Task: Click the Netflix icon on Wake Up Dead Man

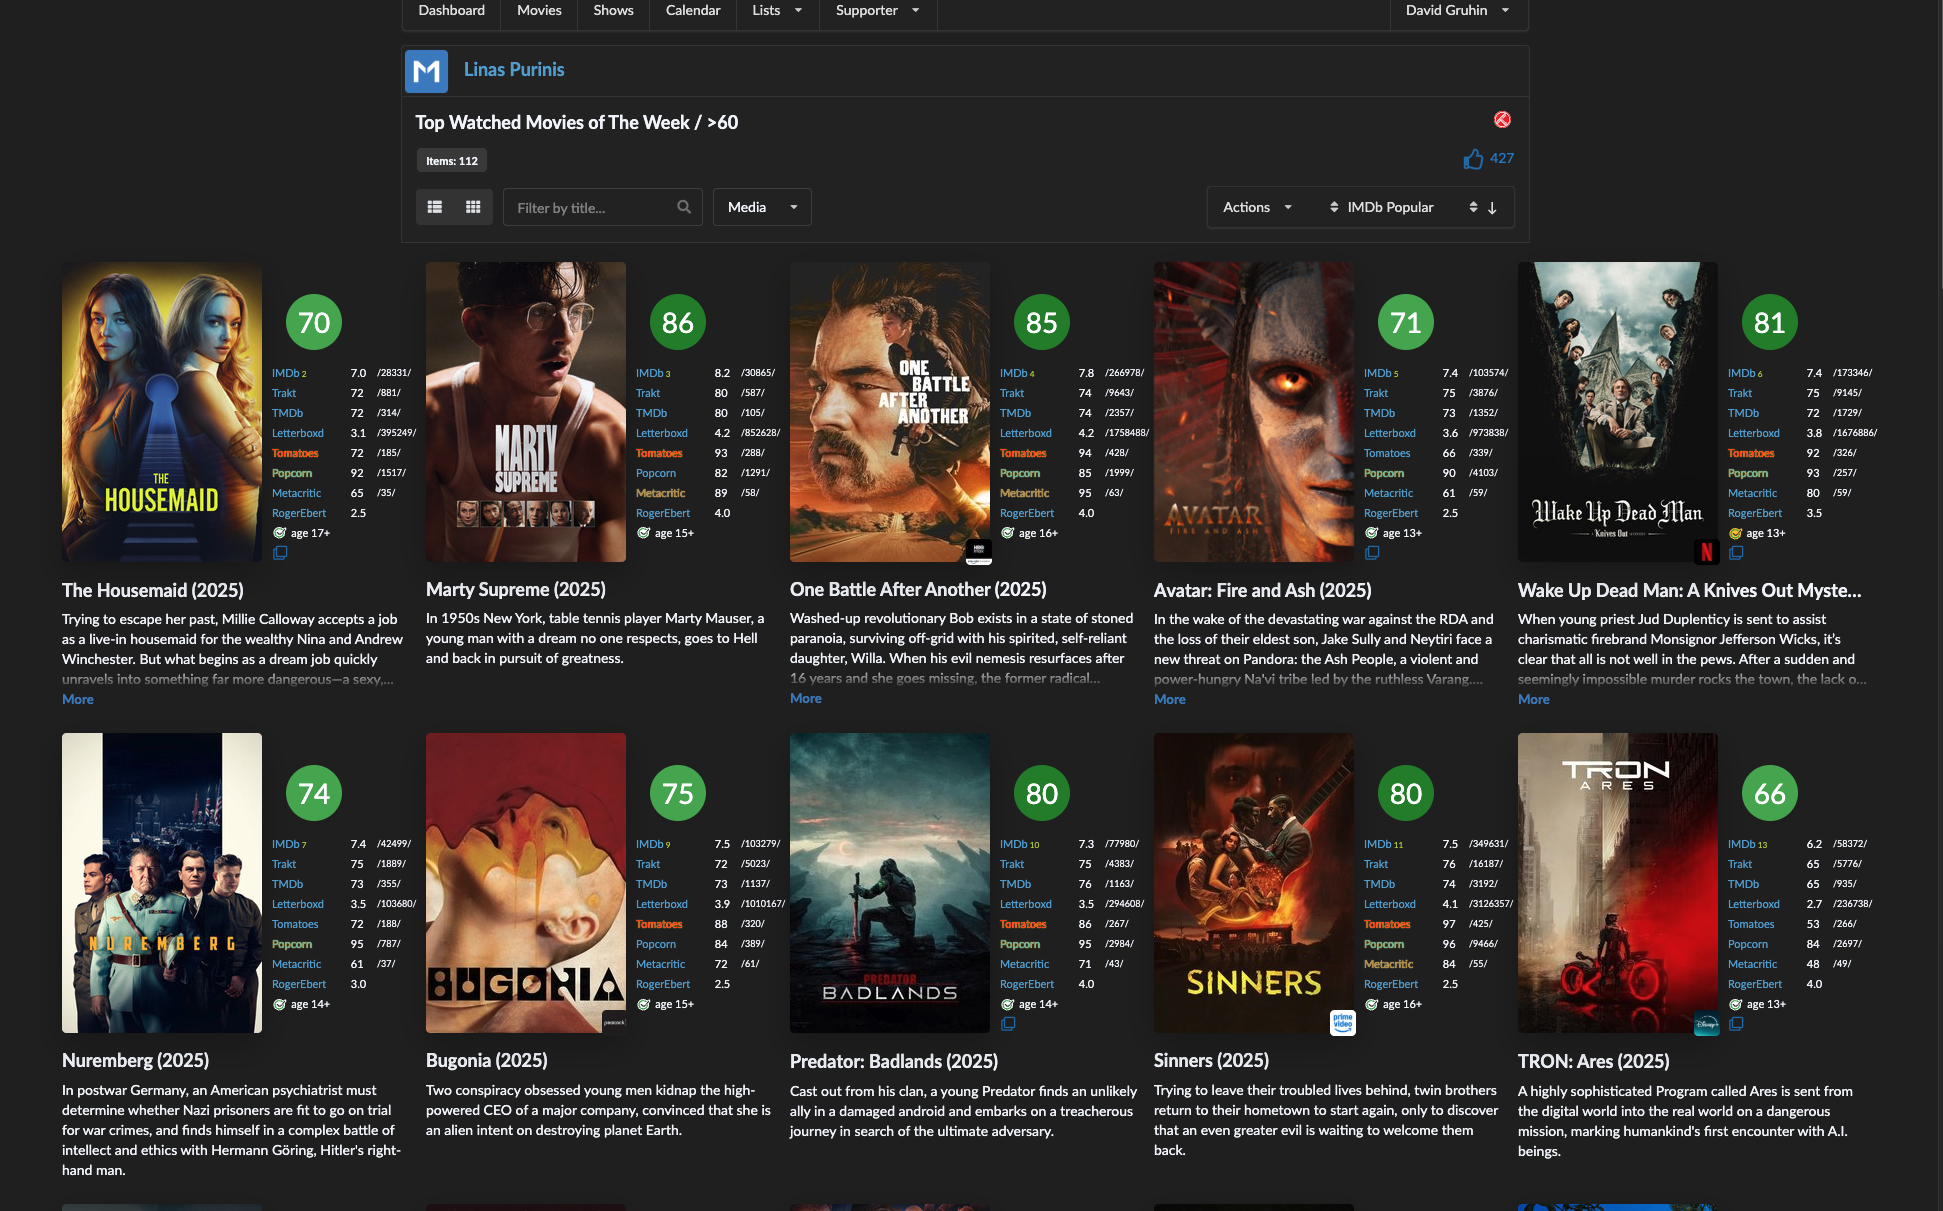Action: pyautogui.click(x=1706, y=551)
